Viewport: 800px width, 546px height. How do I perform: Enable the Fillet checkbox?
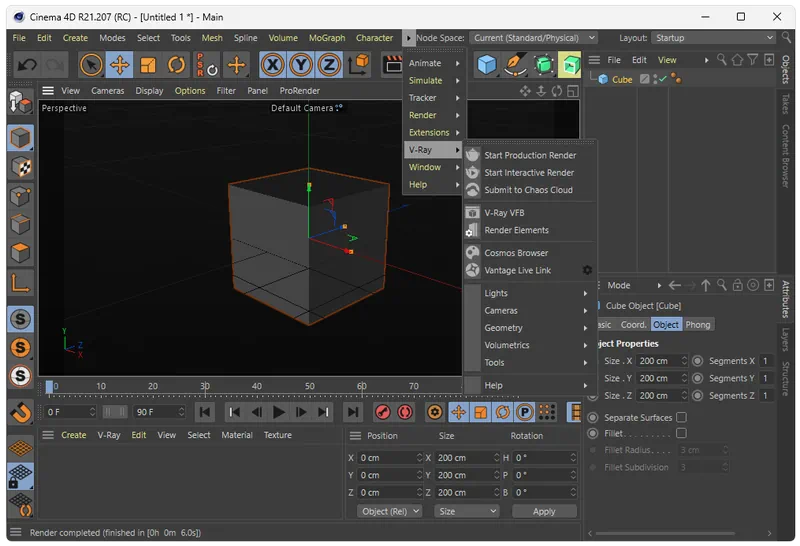click(681, 433)
